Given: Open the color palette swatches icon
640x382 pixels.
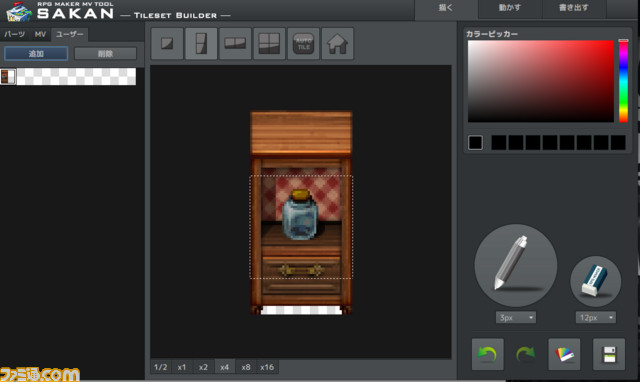Looking at the screenshot, I should coord(564,354).
